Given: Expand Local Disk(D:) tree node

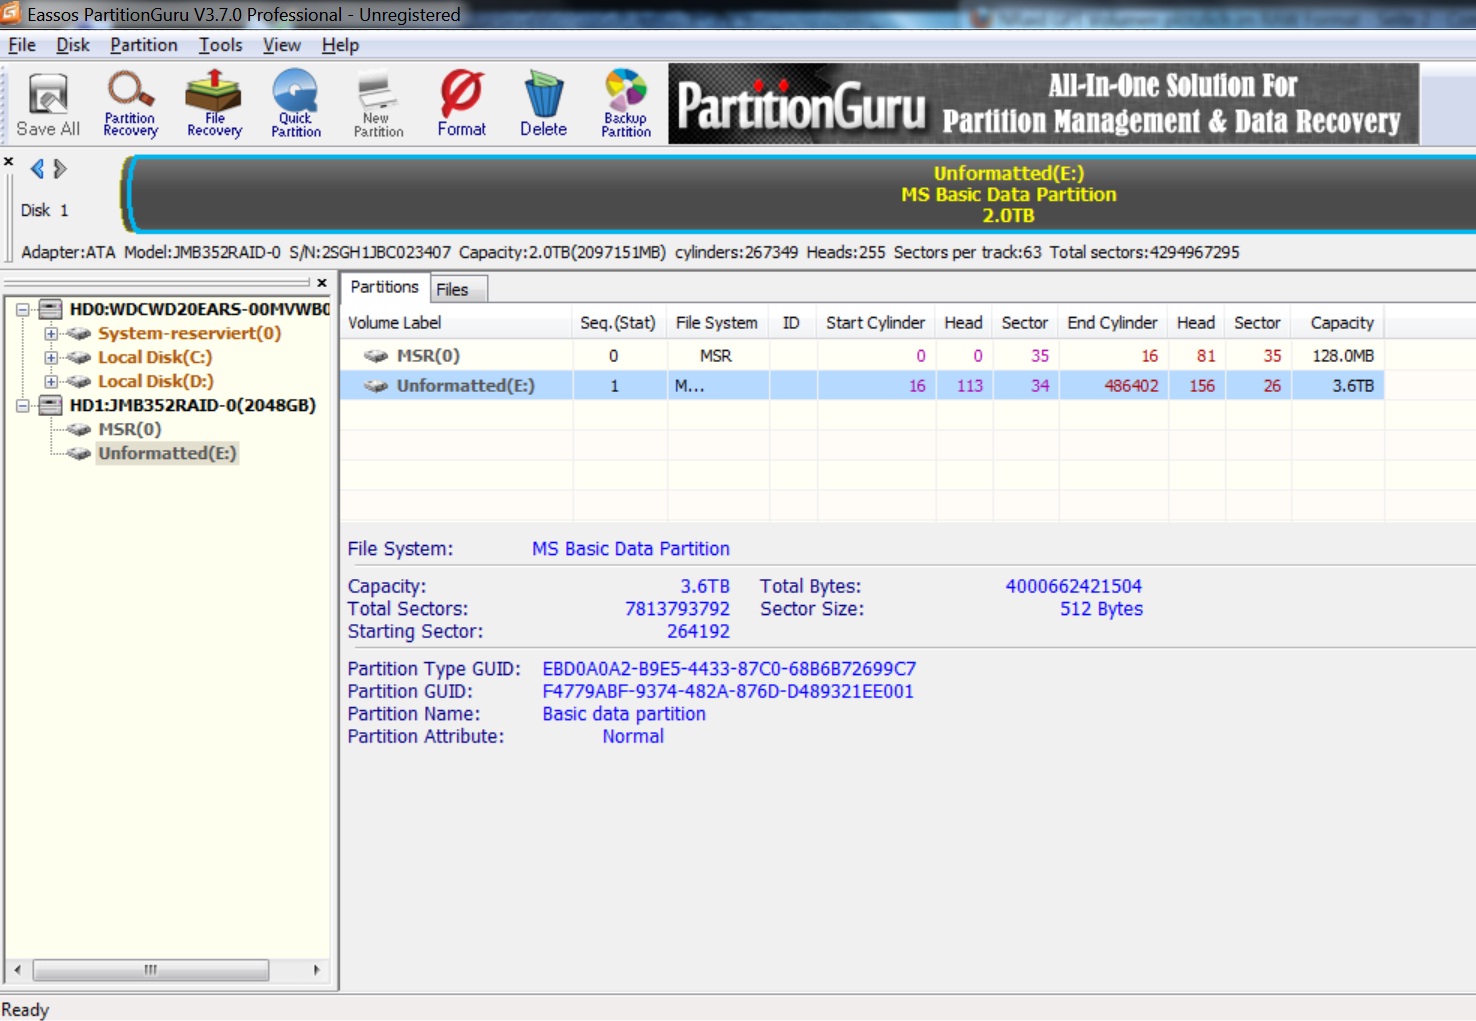Looking at the screenshot, I should (x=50, y=381).
